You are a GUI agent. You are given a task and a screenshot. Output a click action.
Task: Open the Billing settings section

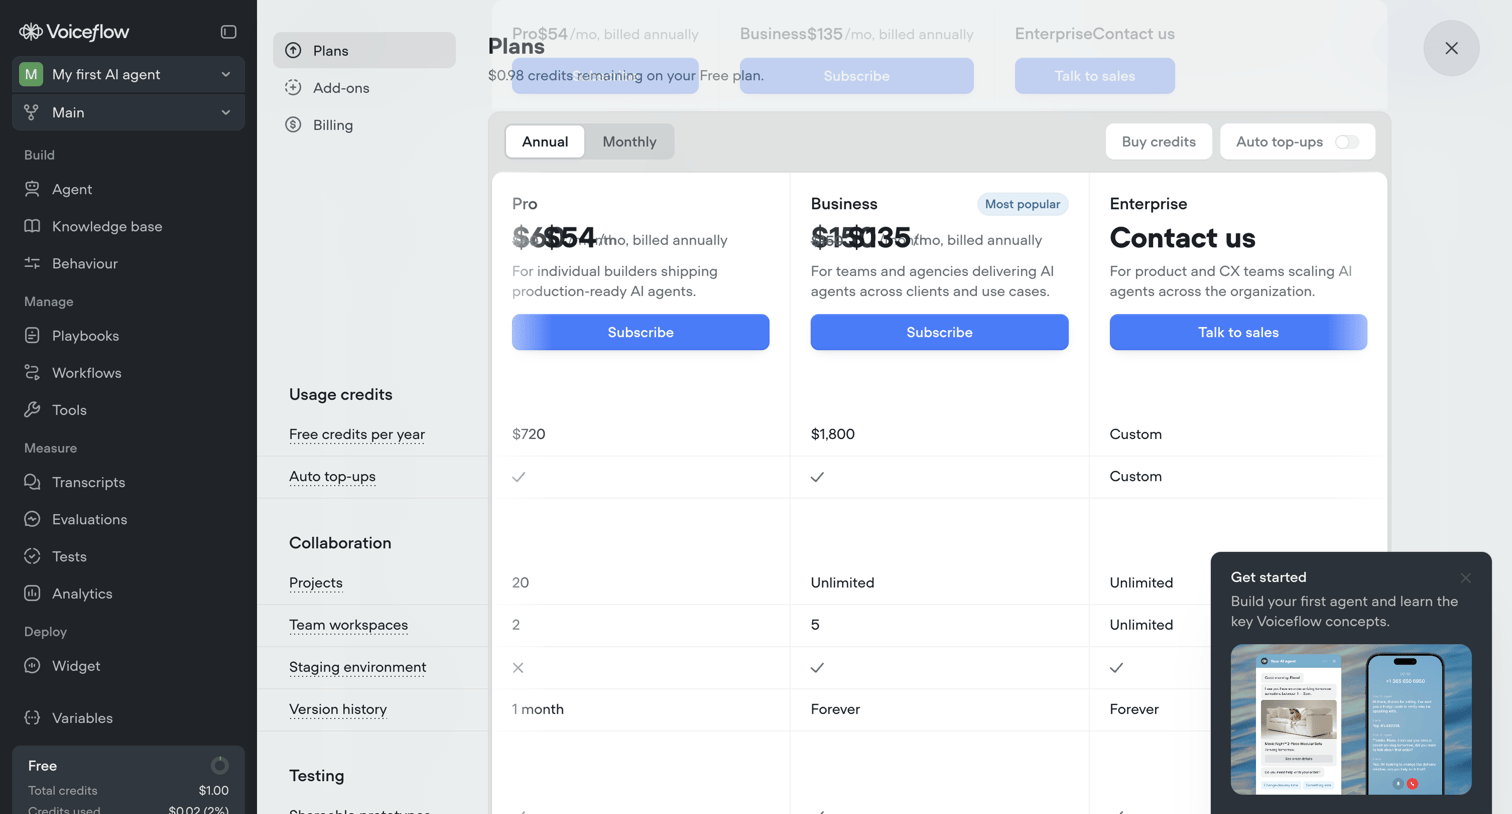[364, 125]
